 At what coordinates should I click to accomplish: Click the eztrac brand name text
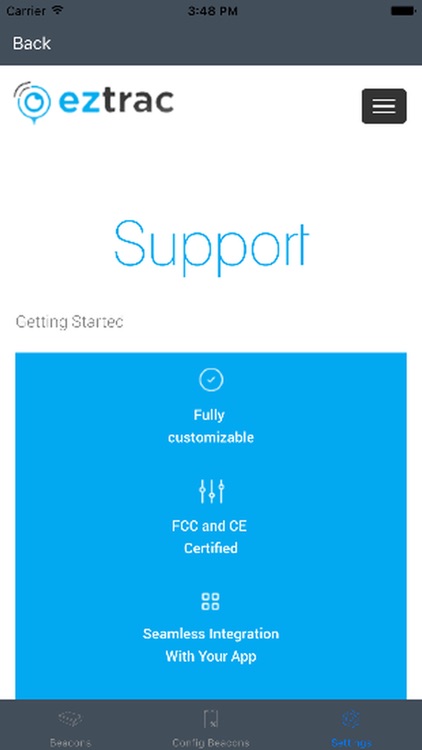116,101
